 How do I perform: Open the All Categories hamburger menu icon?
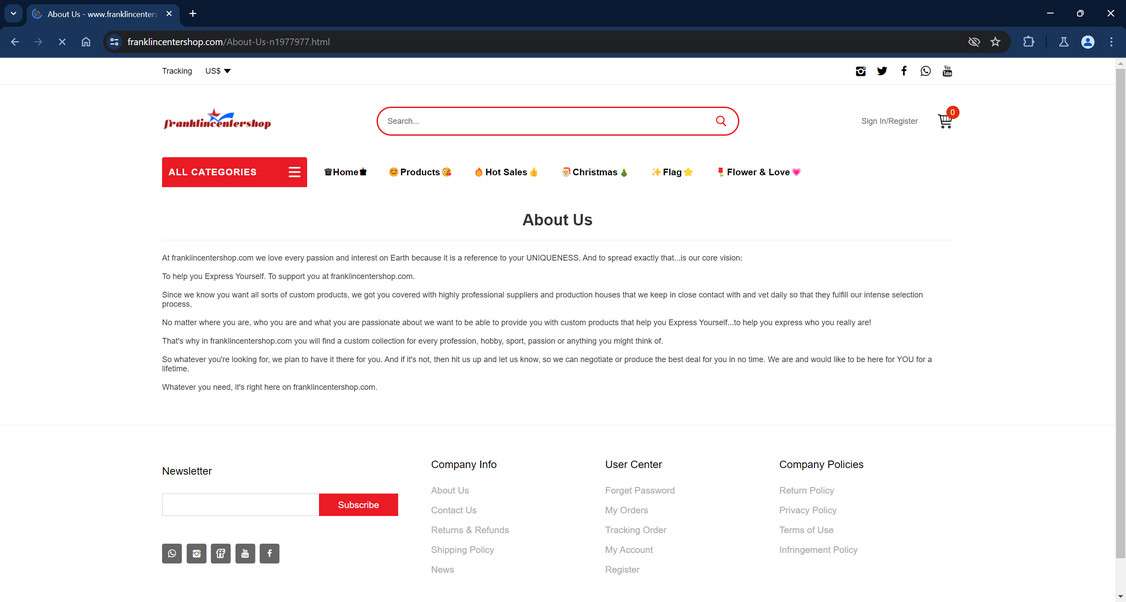coord(294,172)
